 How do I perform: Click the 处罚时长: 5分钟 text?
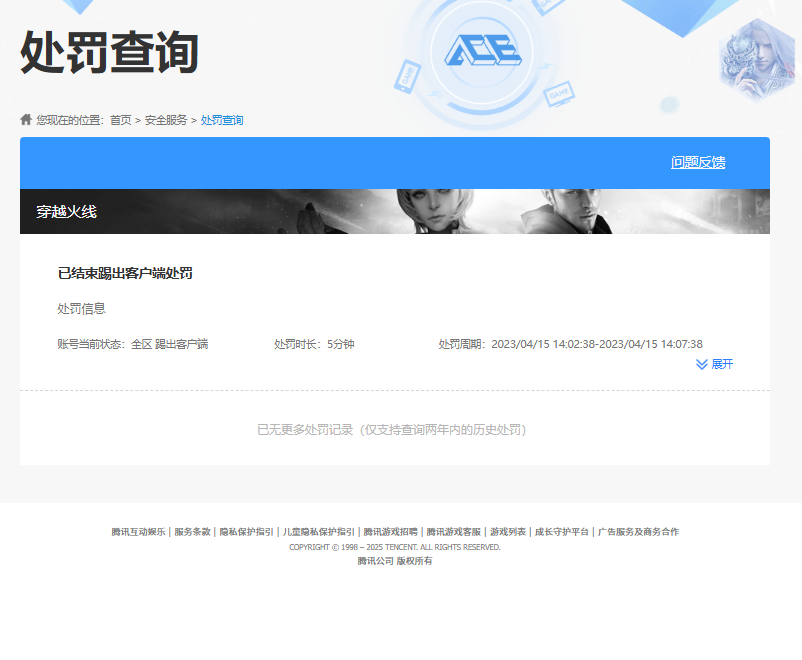click(x=314, y=344)
